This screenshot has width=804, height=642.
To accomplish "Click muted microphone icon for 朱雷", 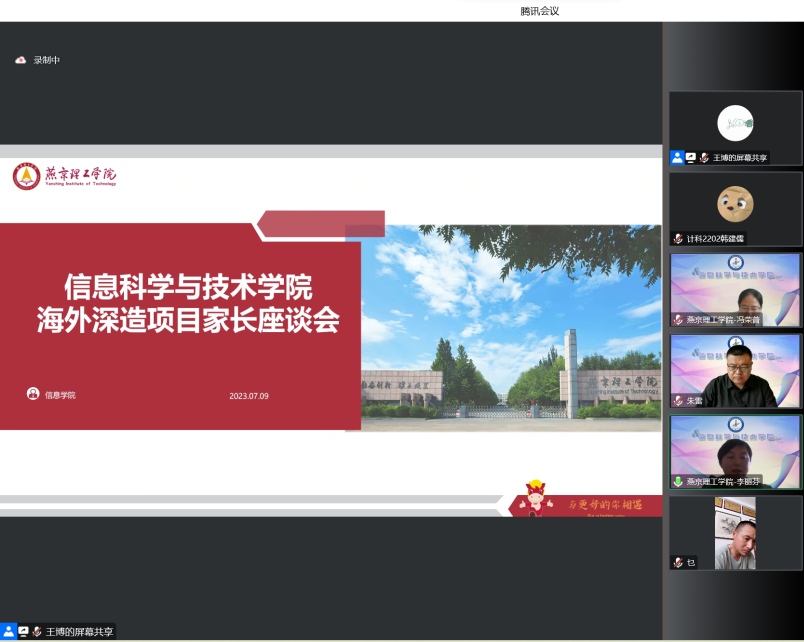I will click(678, 400).
